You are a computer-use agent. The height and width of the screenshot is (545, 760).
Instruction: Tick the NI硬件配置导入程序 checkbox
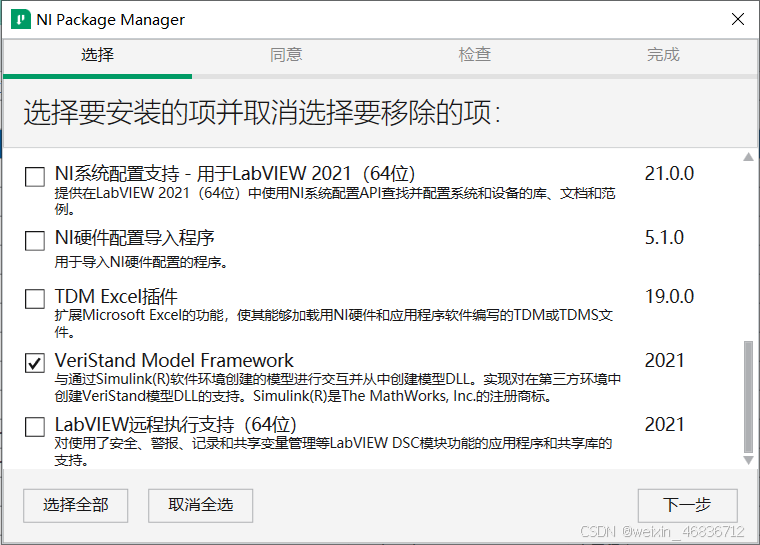[x=35, y=240]
